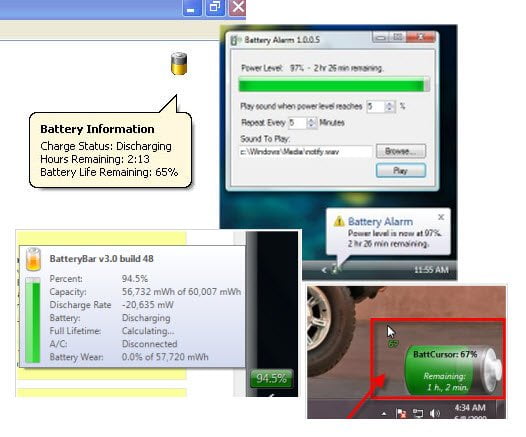Click the warning icon in Battery Alarm balloon

339,221
